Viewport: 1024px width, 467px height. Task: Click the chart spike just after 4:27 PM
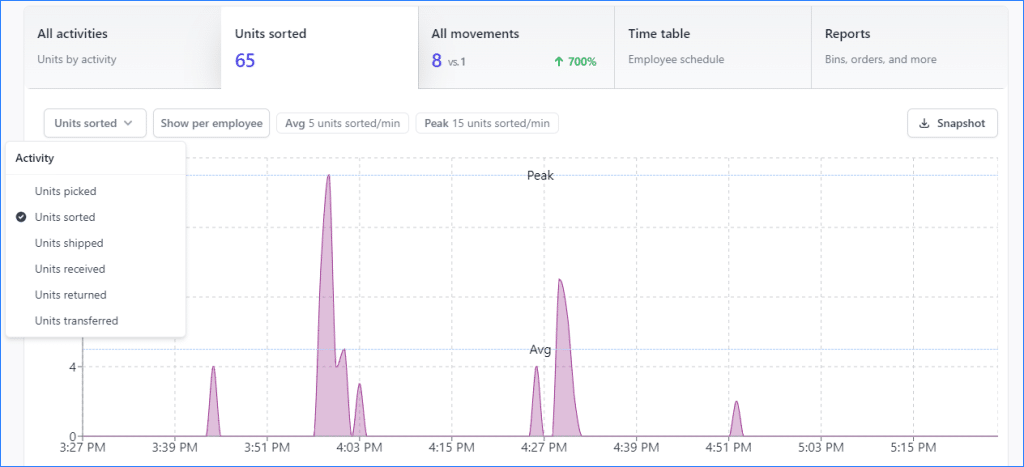coord(560,281)
